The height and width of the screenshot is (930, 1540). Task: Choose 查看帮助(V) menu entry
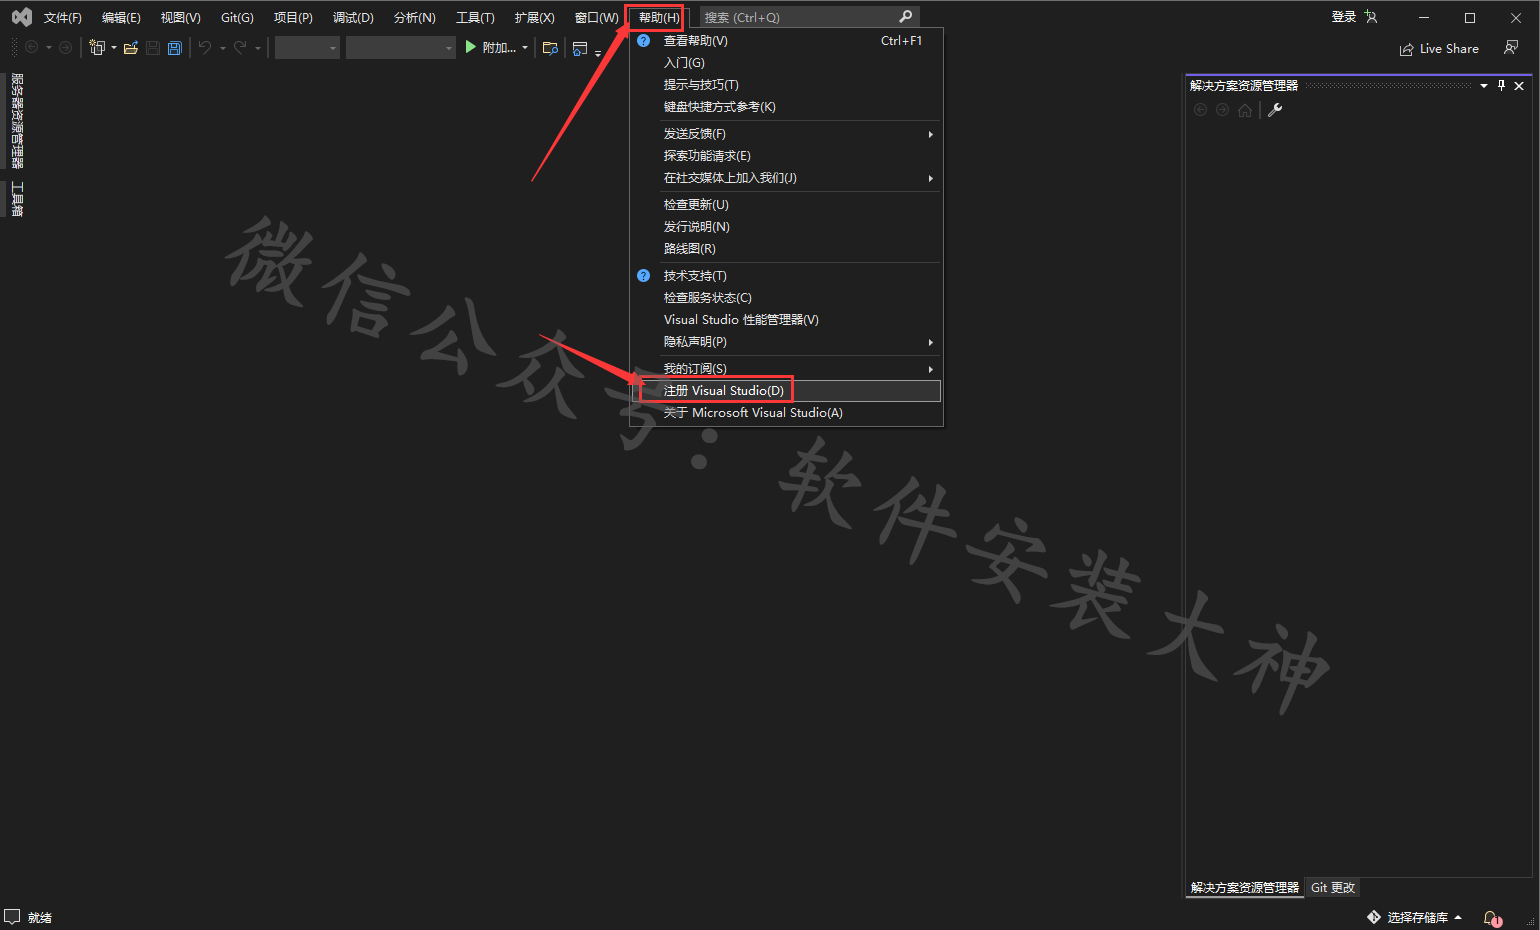786,41
